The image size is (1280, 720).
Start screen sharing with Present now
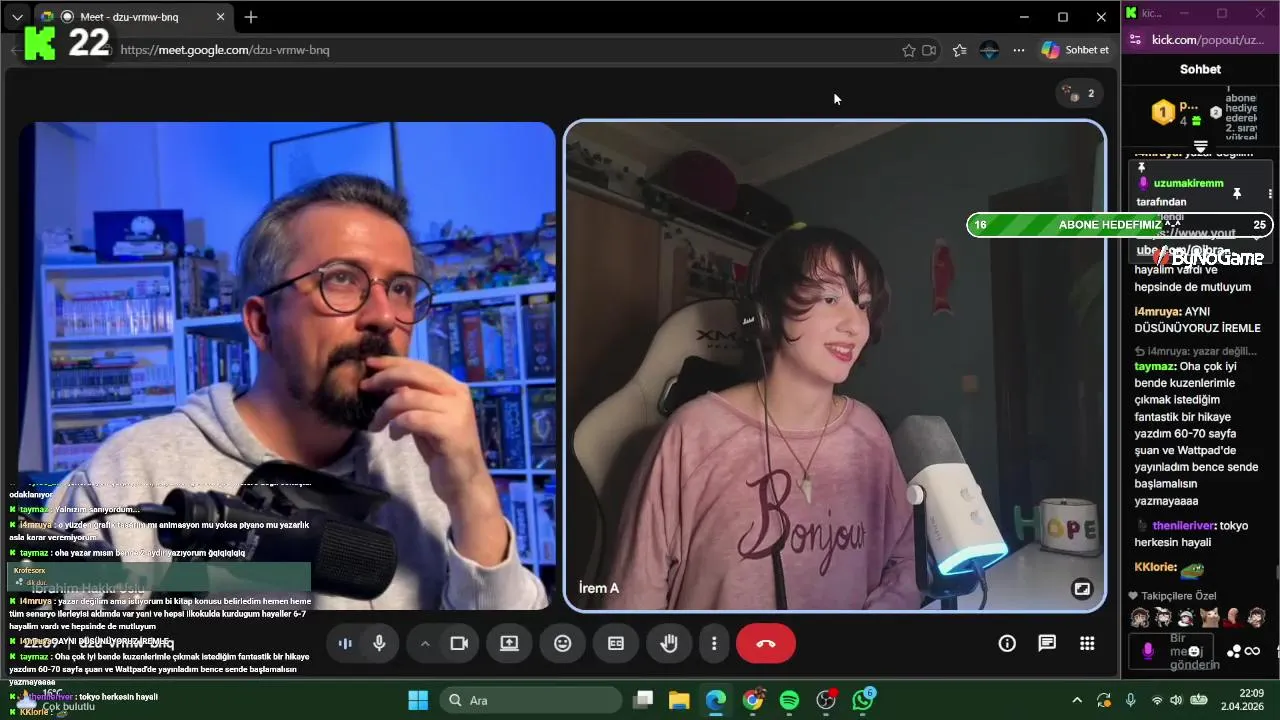[x=509, y=644]
